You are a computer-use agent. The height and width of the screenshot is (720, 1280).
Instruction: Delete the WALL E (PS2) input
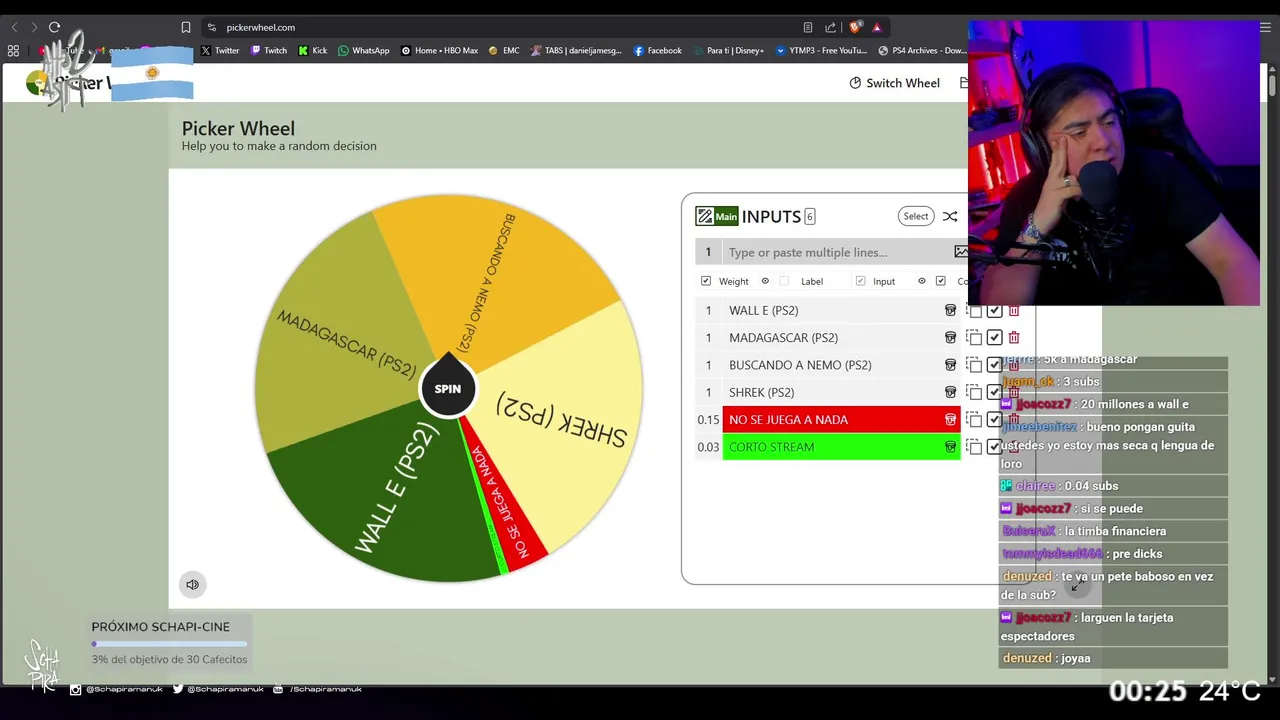coord(1014,311)
